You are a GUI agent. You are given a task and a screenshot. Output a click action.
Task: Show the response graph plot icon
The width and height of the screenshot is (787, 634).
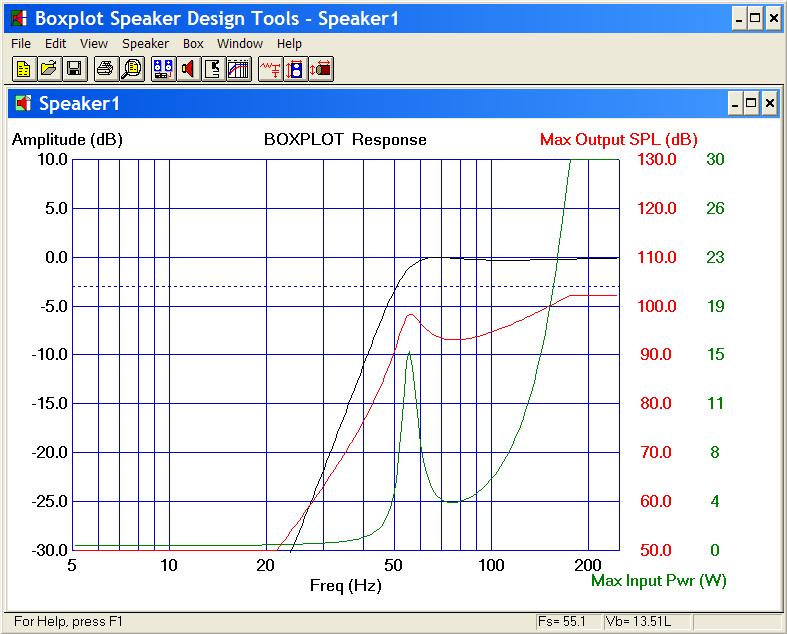coord(239,69)
